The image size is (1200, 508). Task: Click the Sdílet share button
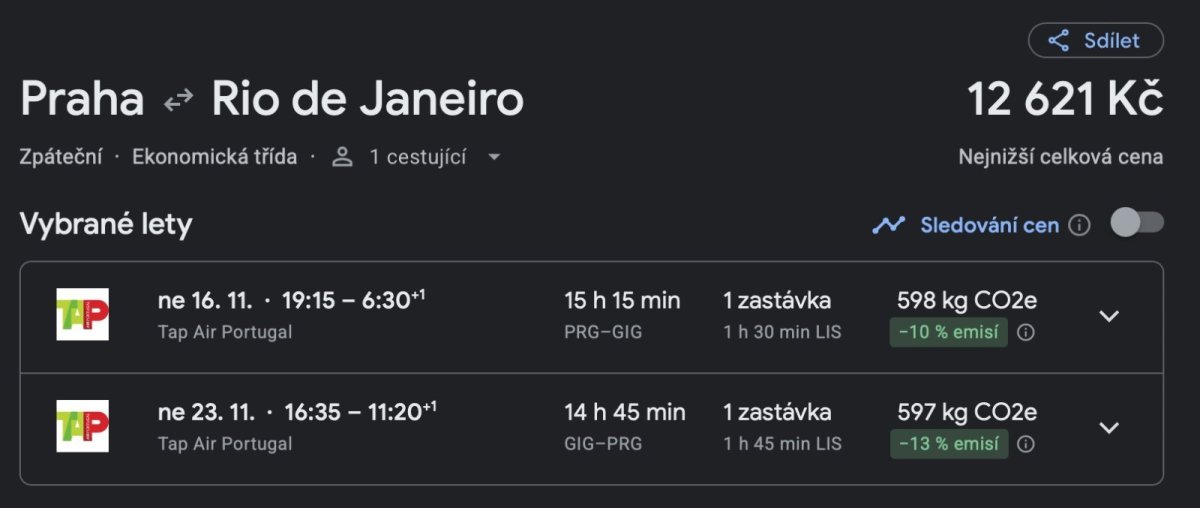coord(1096,41)
